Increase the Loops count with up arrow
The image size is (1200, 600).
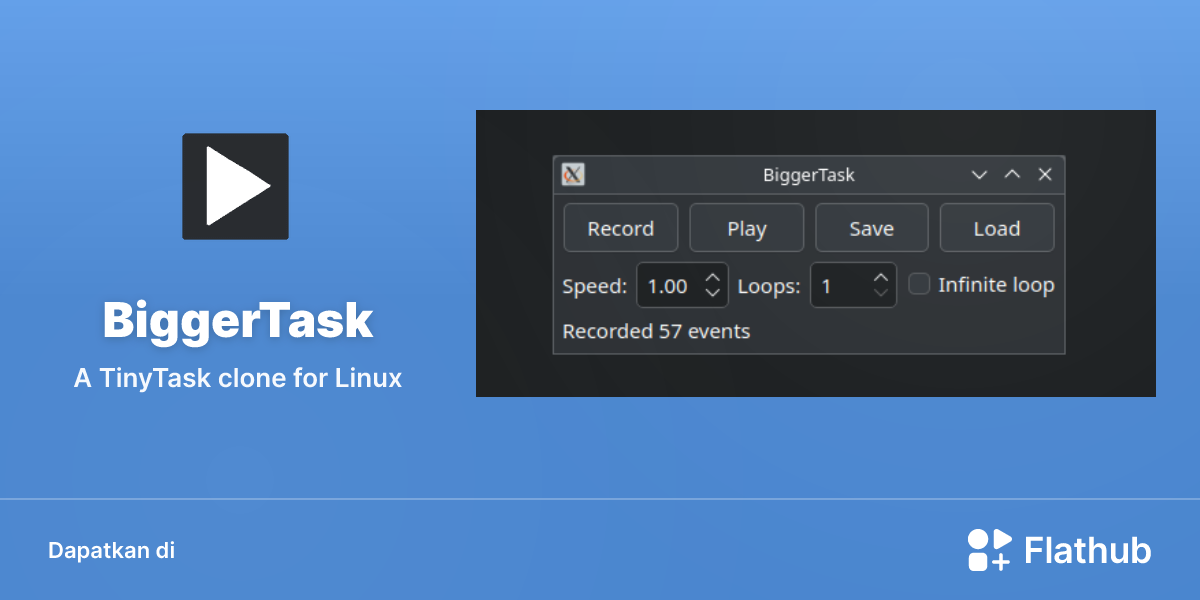pos(880,278)
